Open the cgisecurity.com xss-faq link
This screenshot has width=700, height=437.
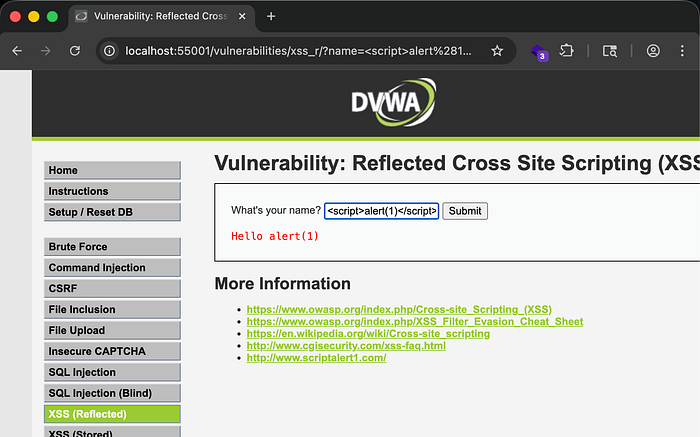(346, 345)
